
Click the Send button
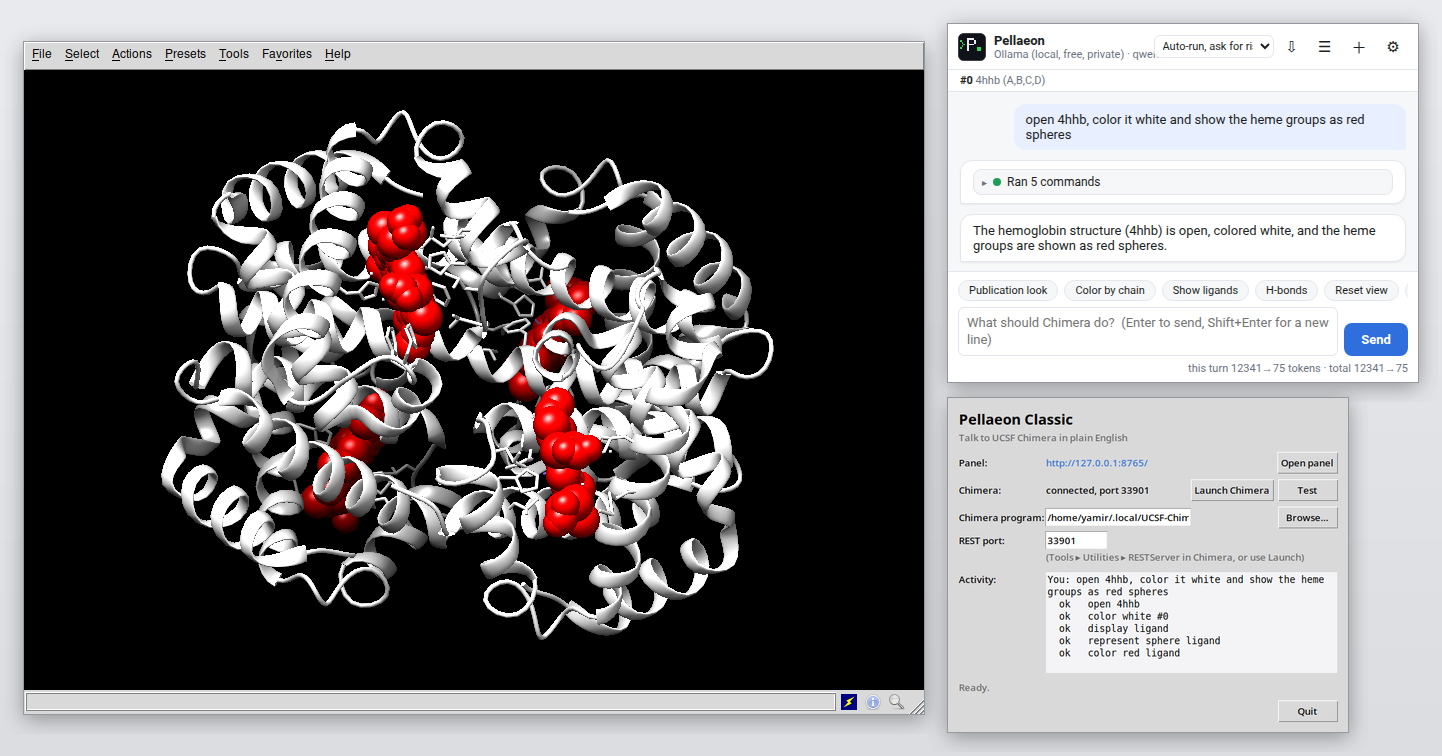(1376, 339)
